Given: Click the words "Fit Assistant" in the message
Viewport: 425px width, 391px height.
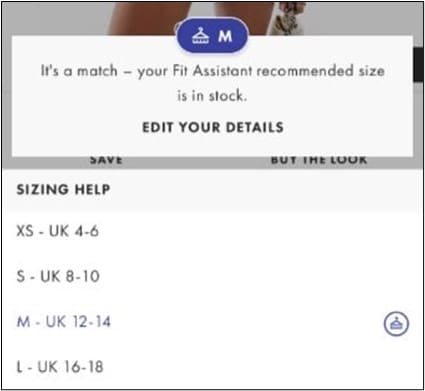Looking at the screenshot, I should pyautogui.click(x=213, y=71).
